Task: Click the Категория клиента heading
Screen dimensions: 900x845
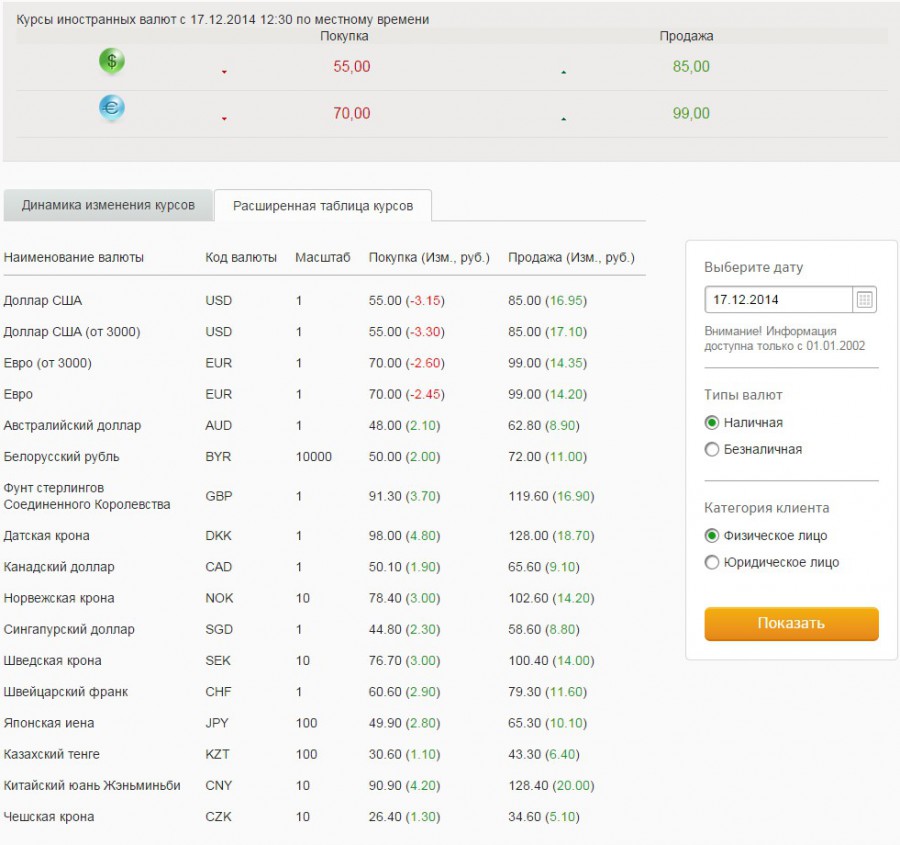Action: (767, 508)
